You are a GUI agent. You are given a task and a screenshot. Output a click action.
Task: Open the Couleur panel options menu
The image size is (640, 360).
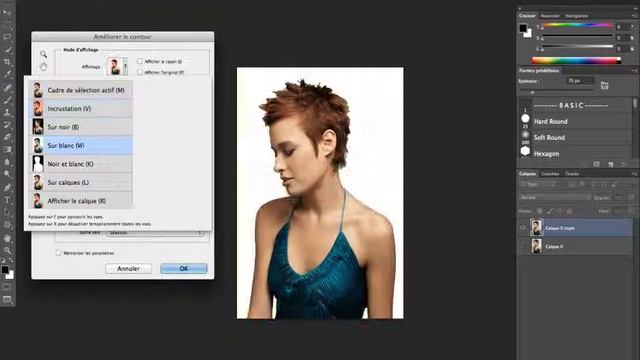coord(633,16)
